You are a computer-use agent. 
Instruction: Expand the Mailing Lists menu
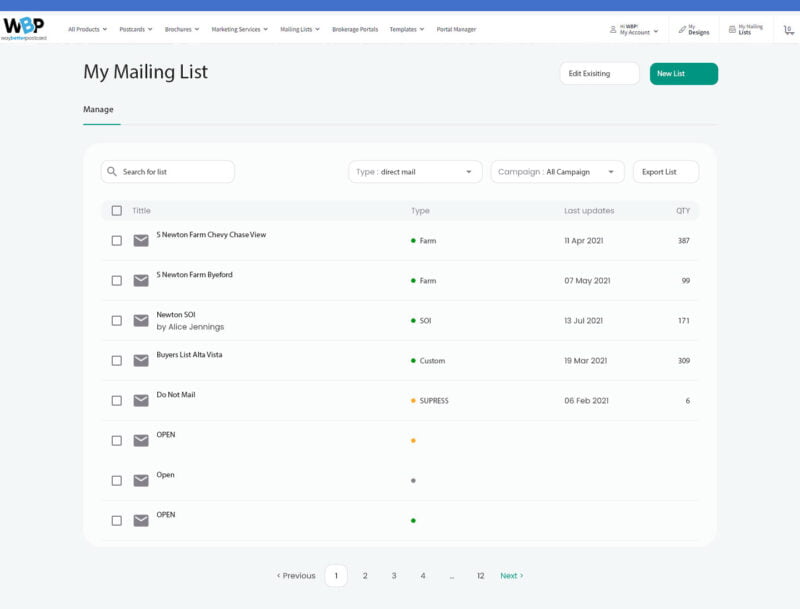pyautogui.click(x=299, y=29)
